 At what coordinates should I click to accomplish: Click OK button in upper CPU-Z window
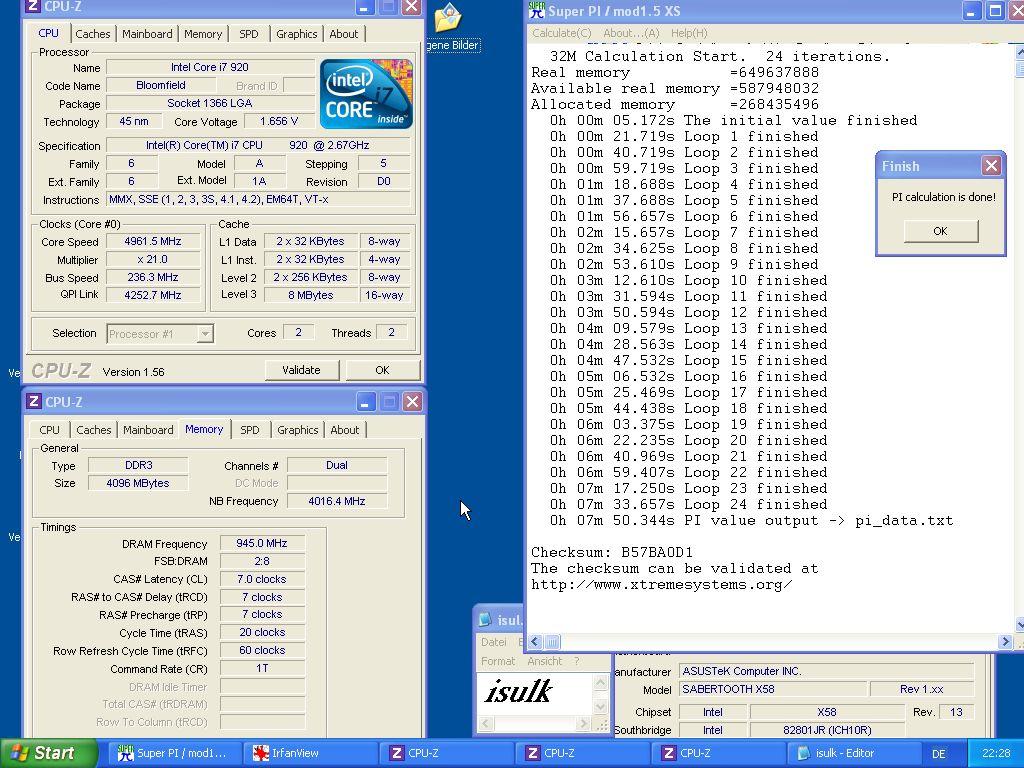382,370
